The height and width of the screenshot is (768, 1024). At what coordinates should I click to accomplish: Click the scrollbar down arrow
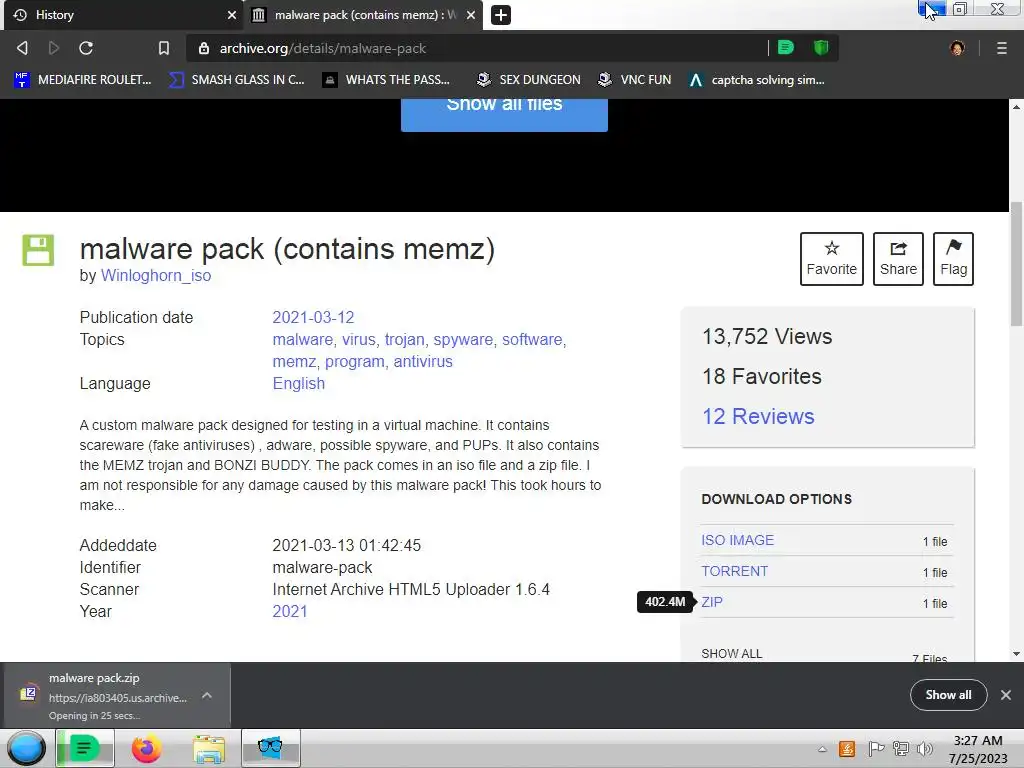point(1016,654)
